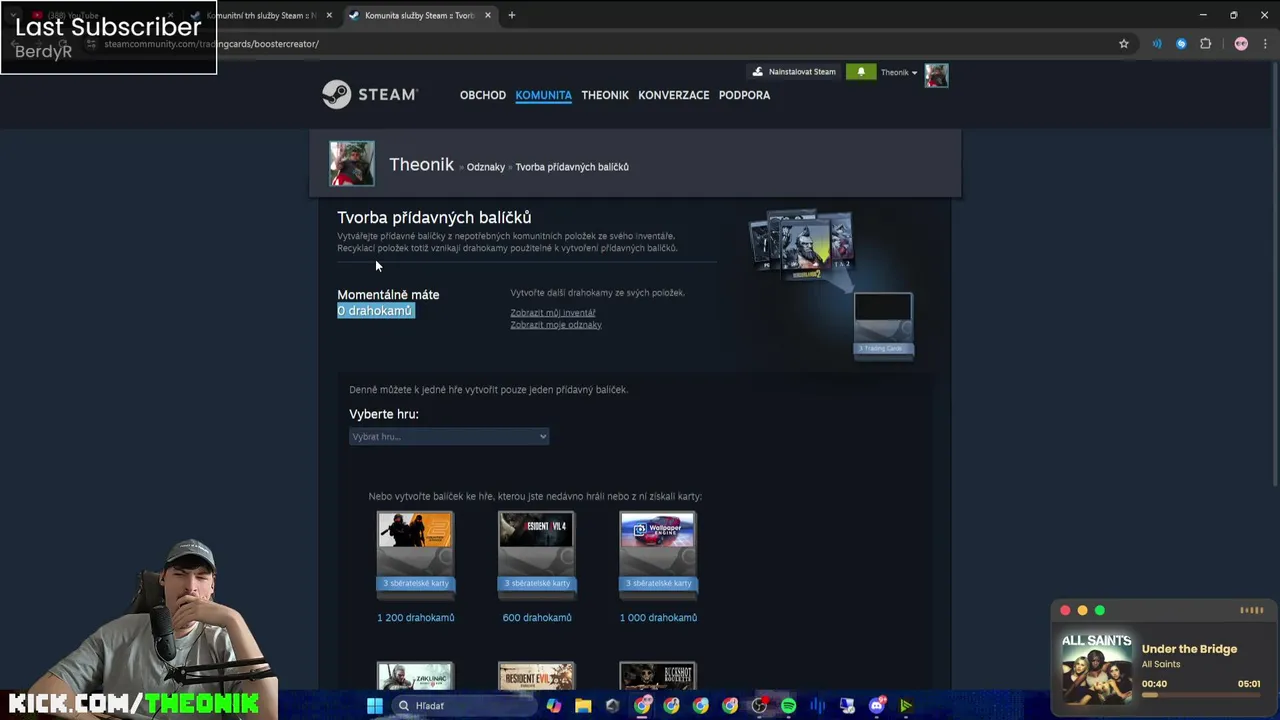Click Zobrazit můj inventář link
1280x720 pixels.
pos(553,313)
